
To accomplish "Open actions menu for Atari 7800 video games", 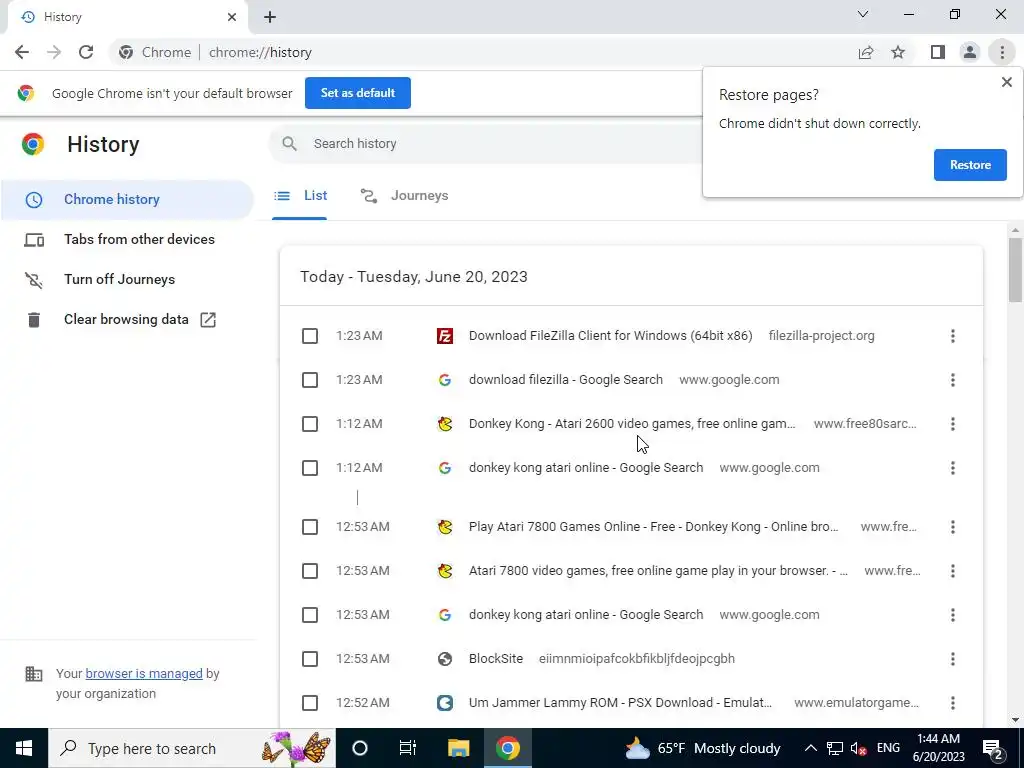I will click(953, 571).
